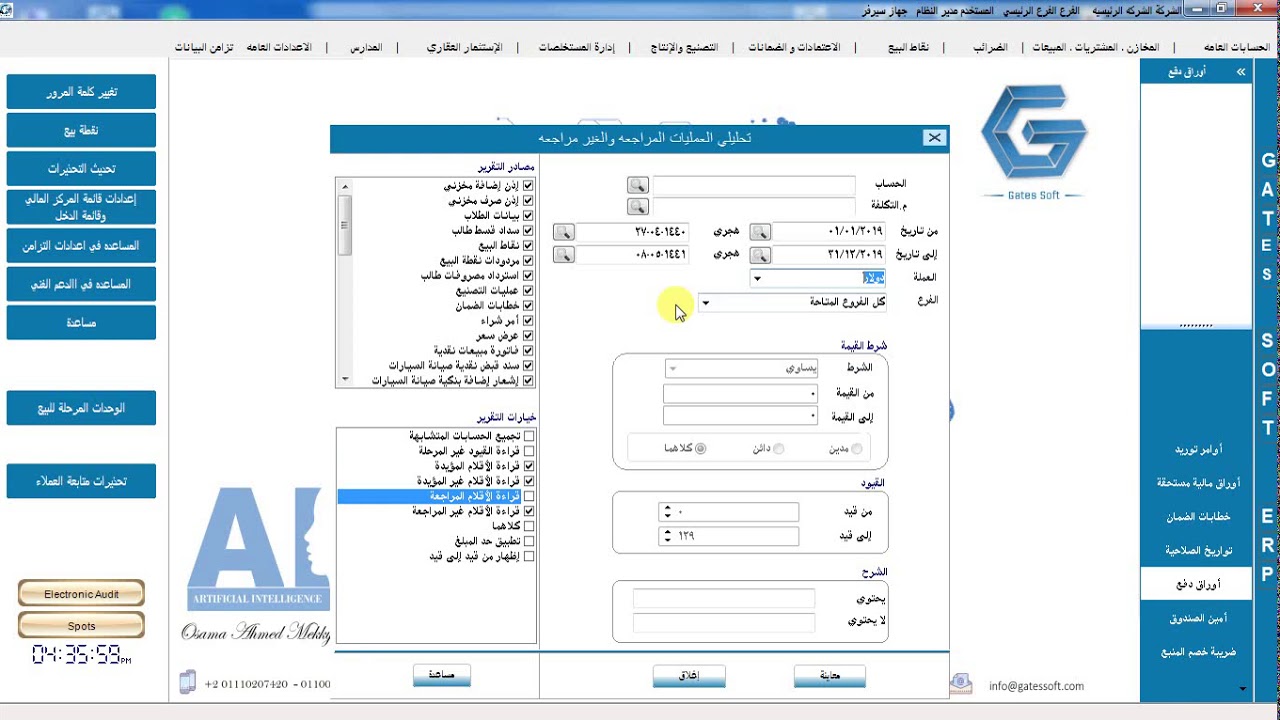Viewport: 1280px width, 720px height.
Task: Select خطابات الضمان in right sidebar
Action: [x=1196, y=517]
